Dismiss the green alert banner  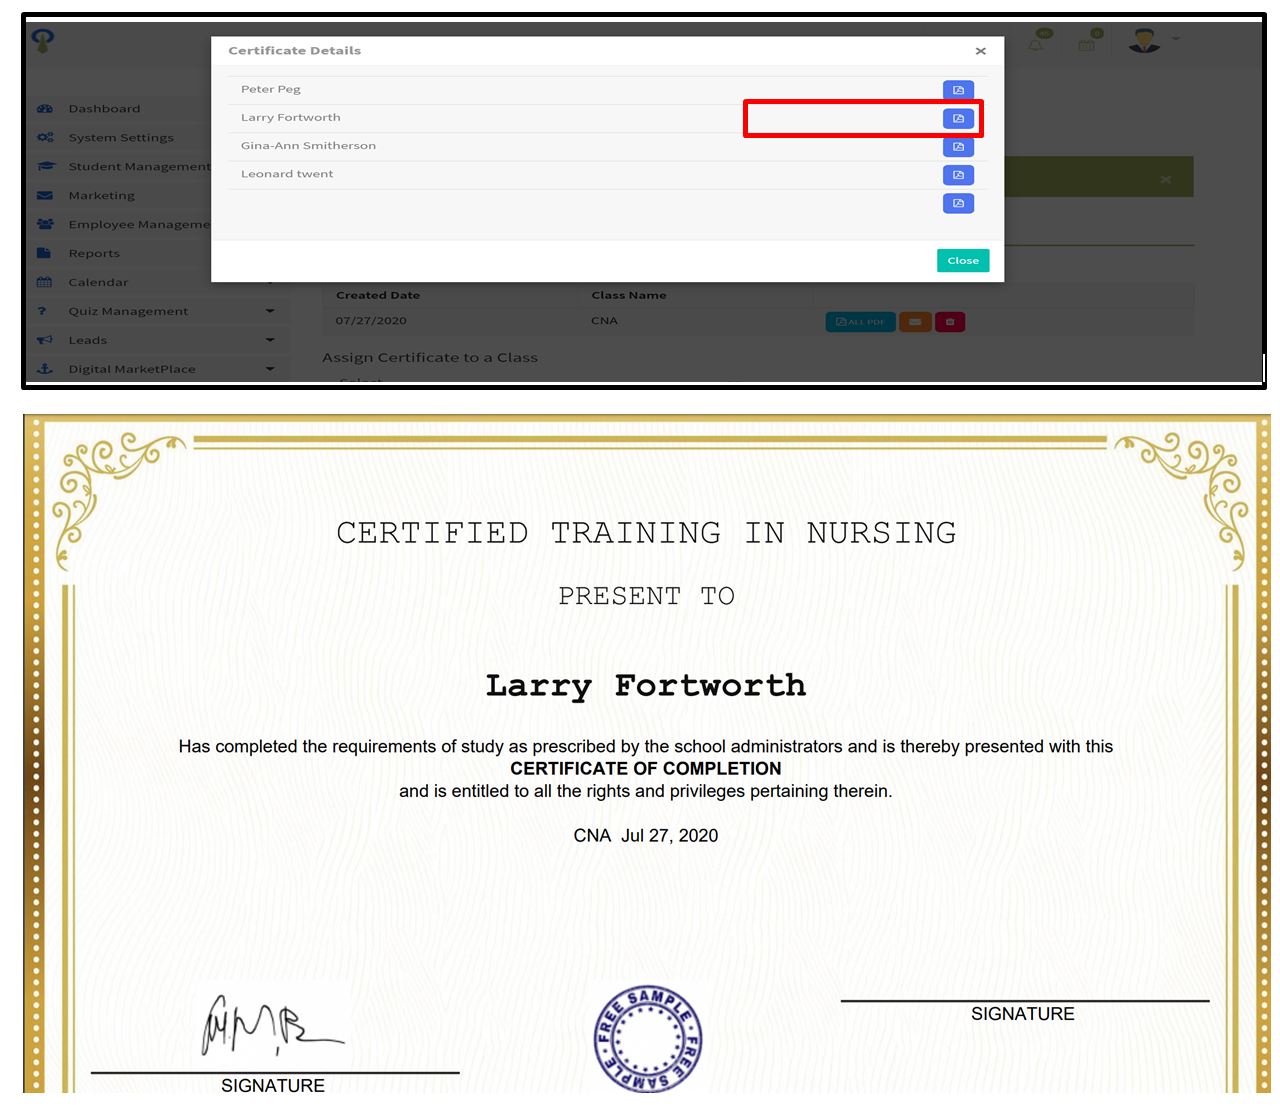tap(1165, 180)
